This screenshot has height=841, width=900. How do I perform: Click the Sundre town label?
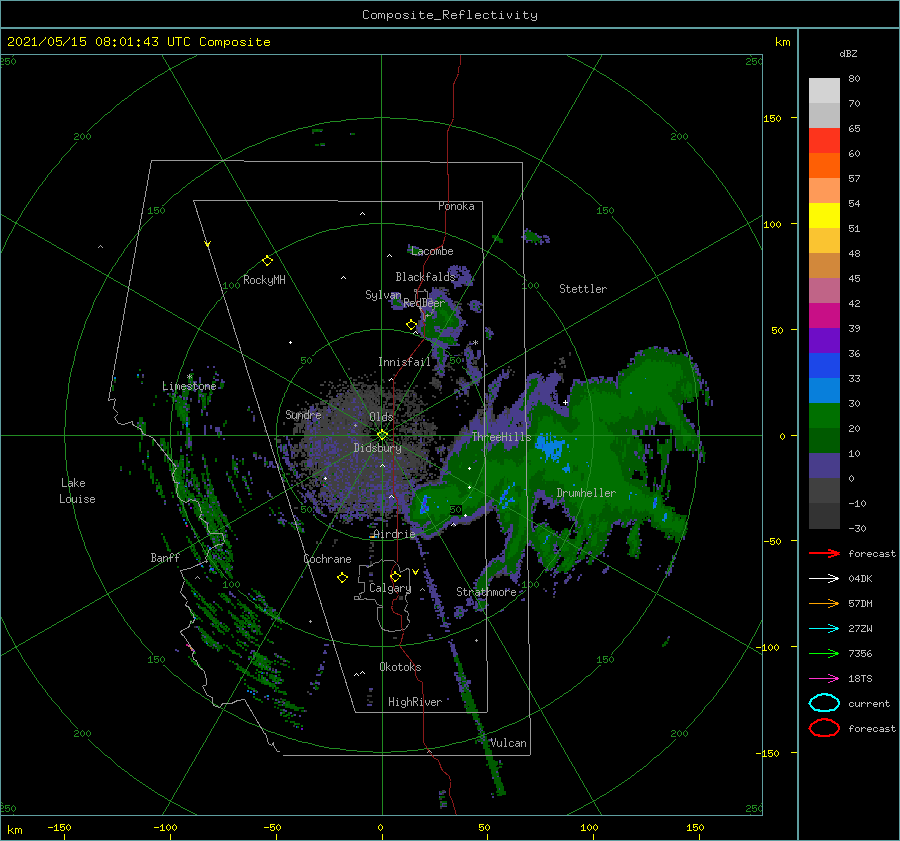pos(303,415)
